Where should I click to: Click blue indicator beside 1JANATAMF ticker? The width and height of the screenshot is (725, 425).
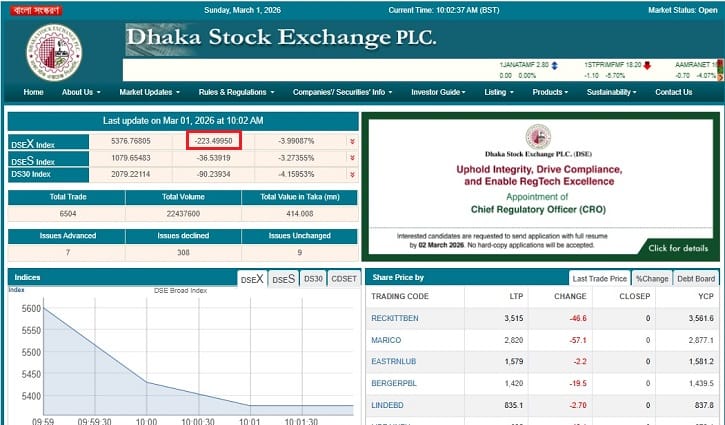(x=555, y=65)
